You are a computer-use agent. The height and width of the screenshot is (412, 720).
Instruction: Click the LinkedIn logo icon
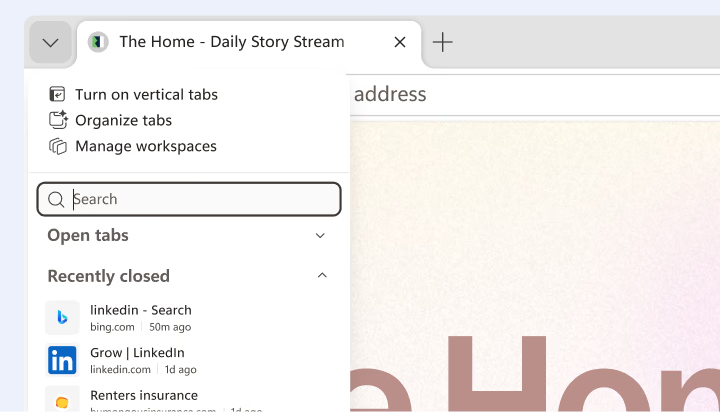point(62,361)
